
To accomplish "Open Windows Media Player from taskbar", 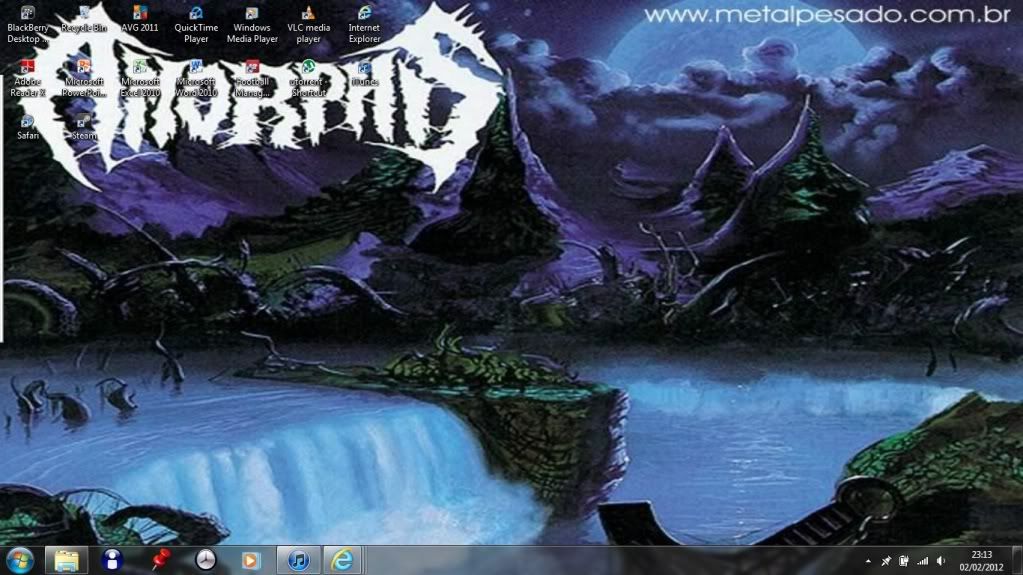I will click(250, 561).
